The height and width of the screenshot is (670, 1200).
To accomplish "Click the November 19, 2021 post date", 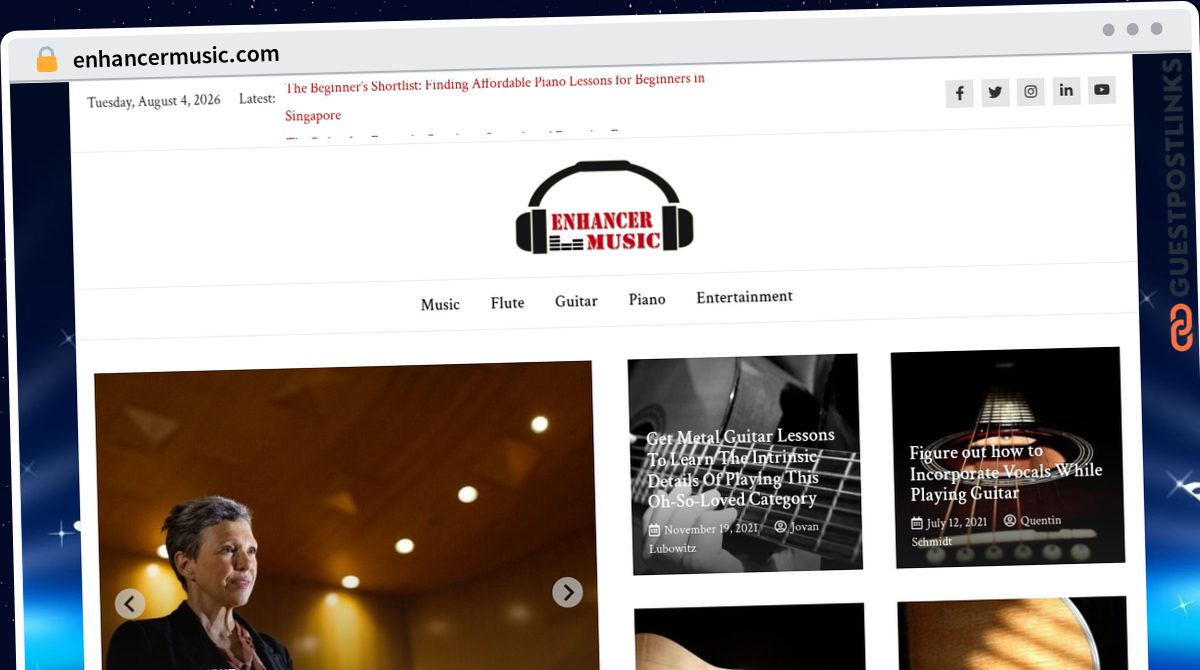I will (711, 529).
